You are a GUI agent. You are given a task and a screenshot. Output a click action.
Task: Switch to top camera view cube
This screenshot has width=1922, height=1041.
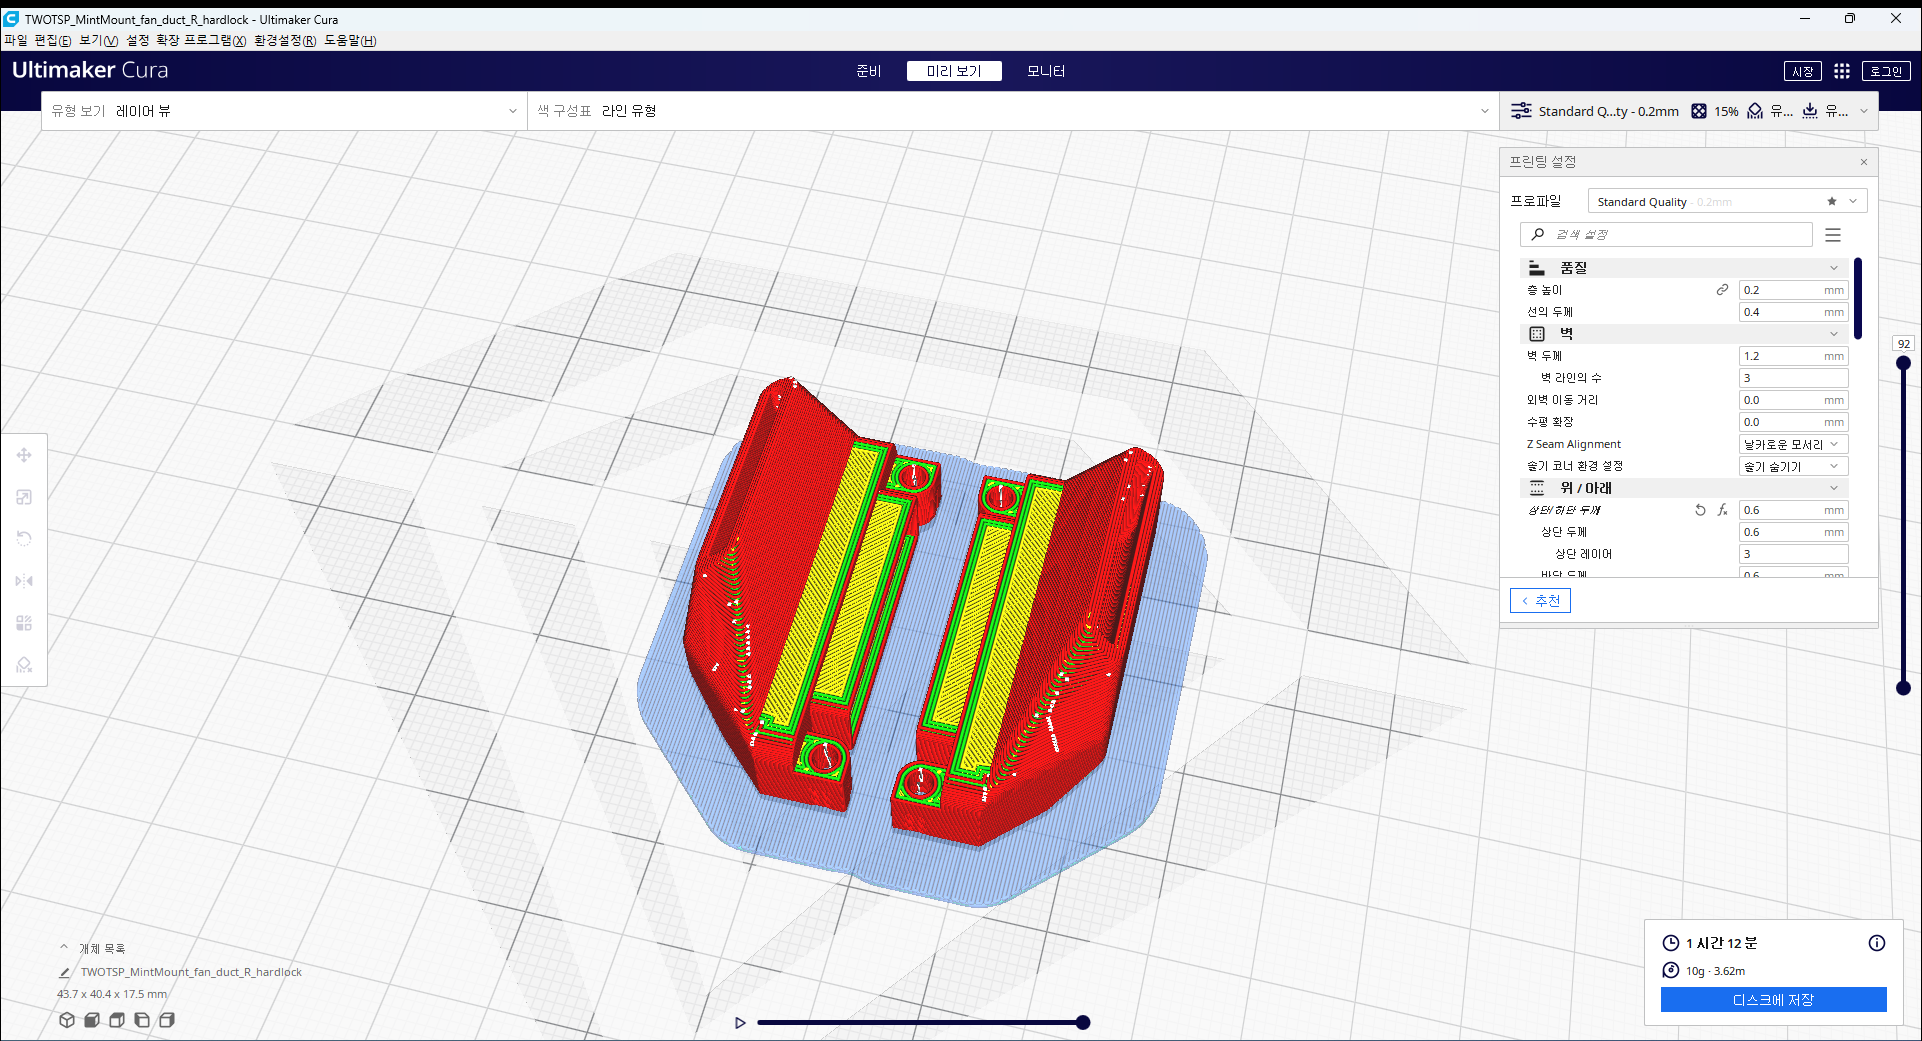pos(117,1020)
